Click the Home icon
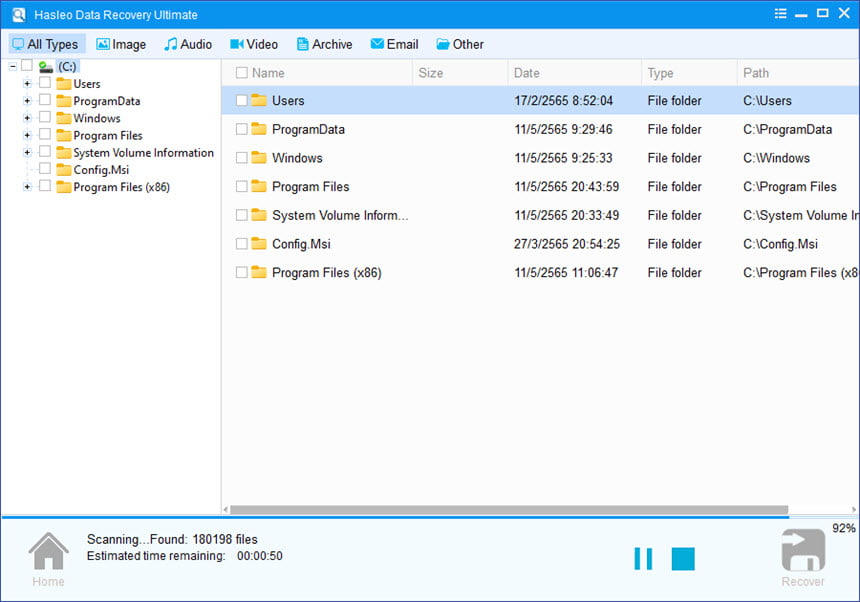Image resolution: width=860 pixels, height=602 pixels. click(x=48, y=551)
